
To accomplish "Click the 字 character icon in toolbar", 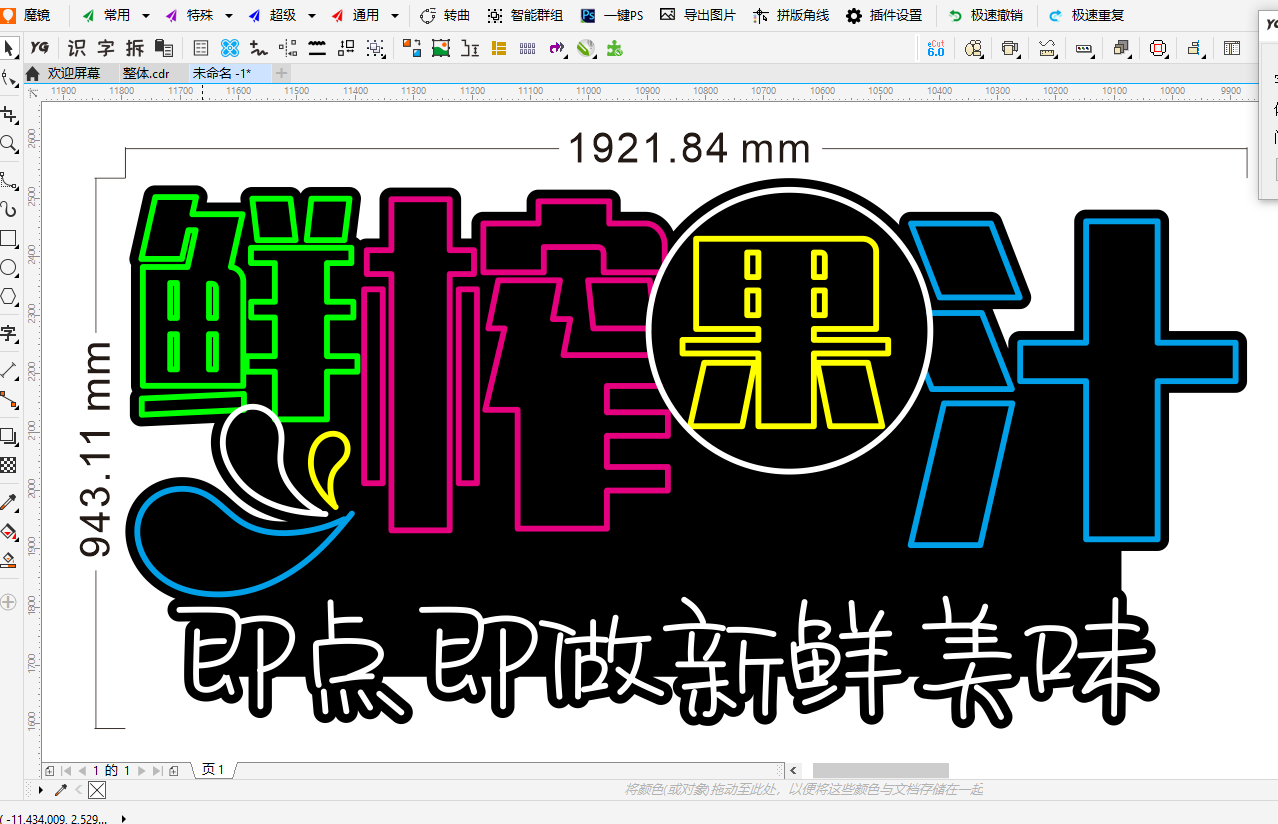I will (x=106, y=47).
